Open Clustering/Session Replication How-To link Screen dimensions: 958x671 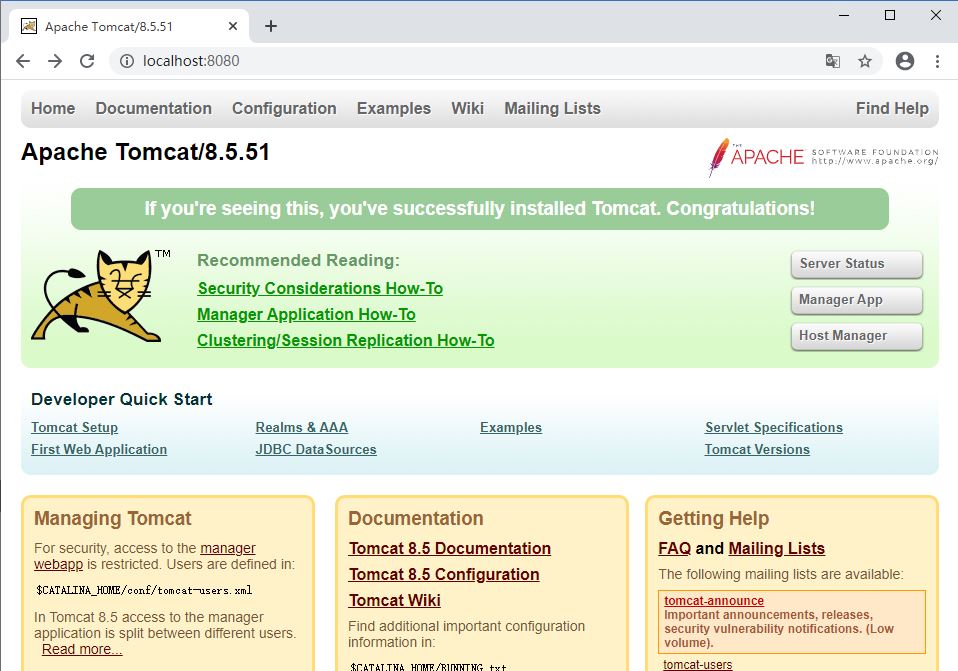click(x=346, y=340)
